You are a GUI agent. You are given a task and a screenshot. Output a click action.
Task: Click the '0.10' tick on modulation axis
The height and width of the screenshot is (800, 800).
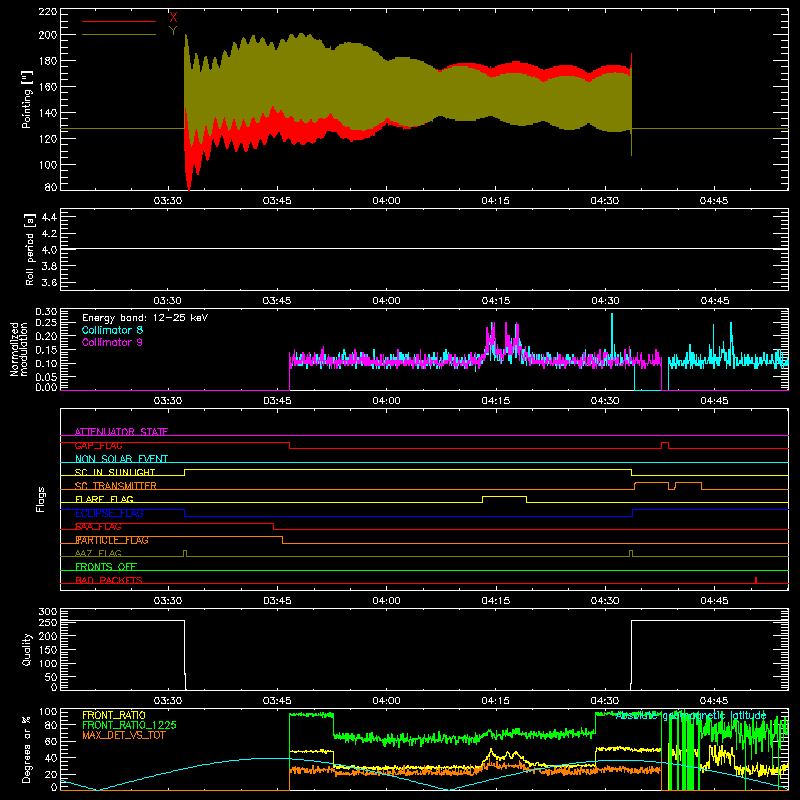[46, 363]
